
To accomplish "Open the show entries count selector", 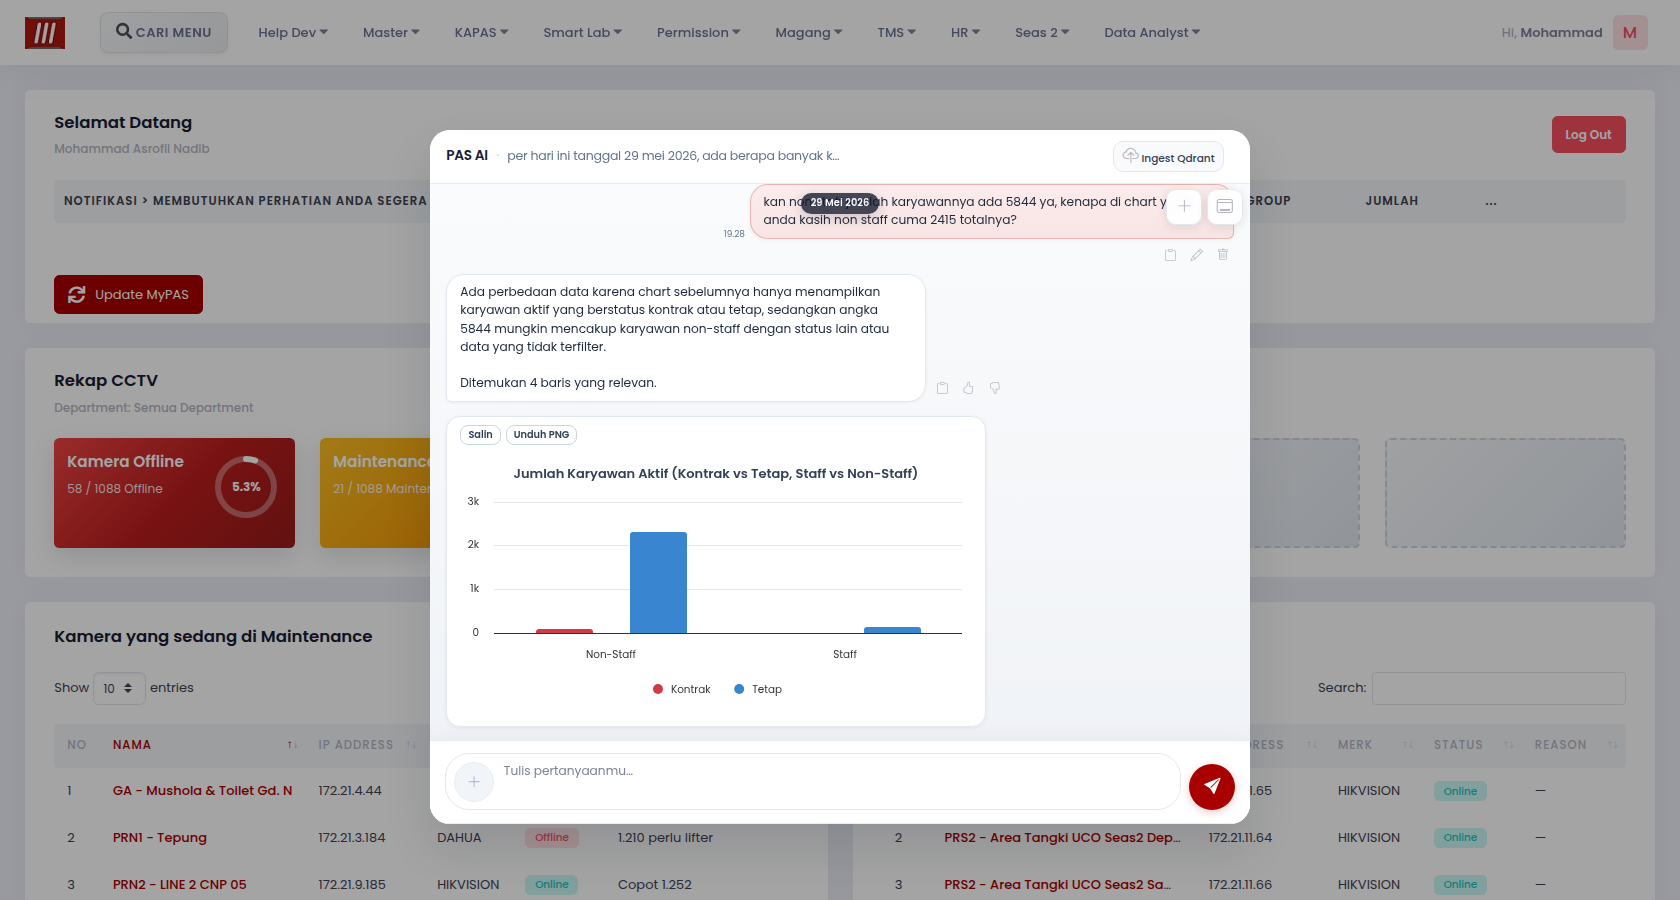I will tap(119, 688).
